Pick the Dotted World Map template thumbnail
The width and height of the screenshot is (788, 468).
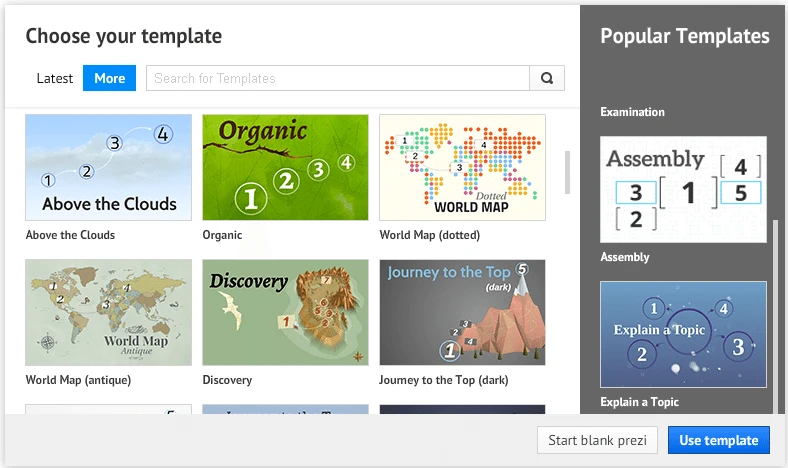pos(462,167)
